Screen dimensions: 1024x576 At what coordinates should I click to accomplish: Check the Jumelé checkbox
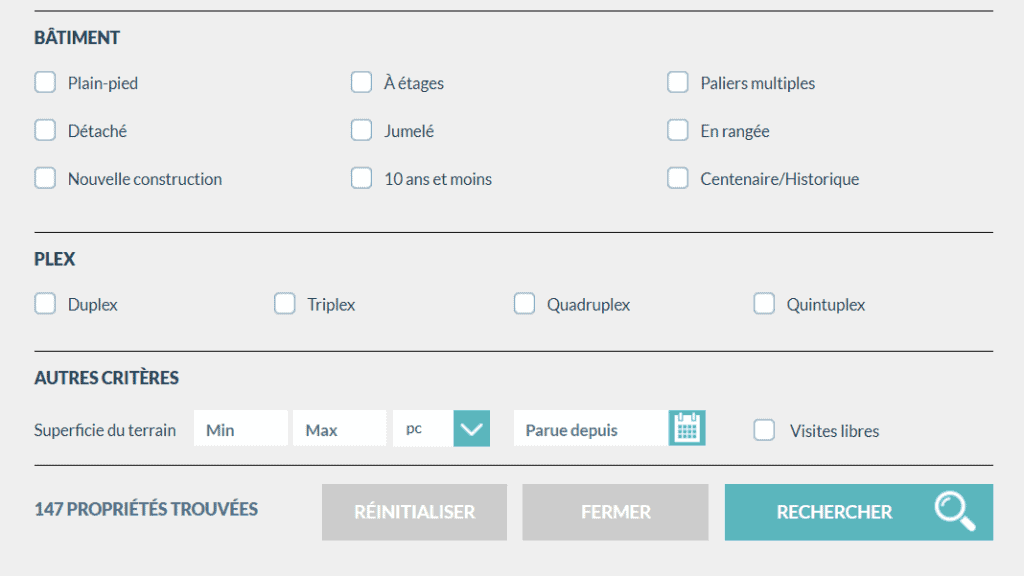point(361,130)
